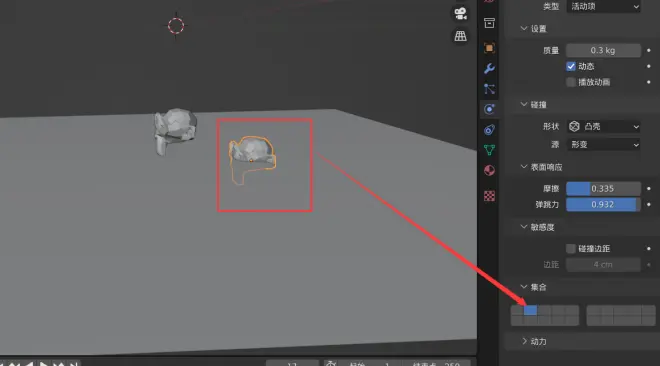Open the Material properties tab (red sphere)
Screen dimensions: 660x366
(489, 170)
